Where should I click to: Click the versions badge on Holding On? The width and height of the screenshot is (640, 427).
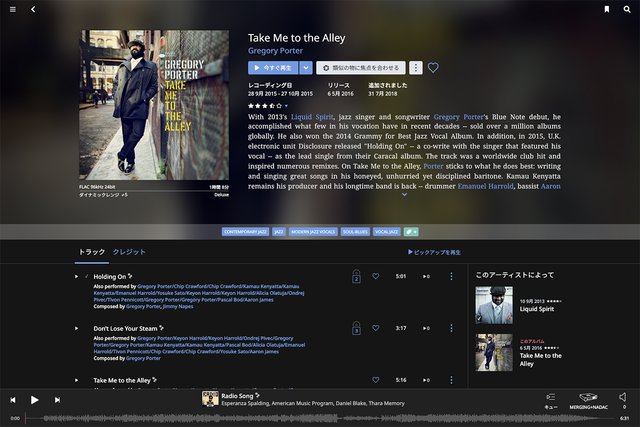(x=356, y=276)
